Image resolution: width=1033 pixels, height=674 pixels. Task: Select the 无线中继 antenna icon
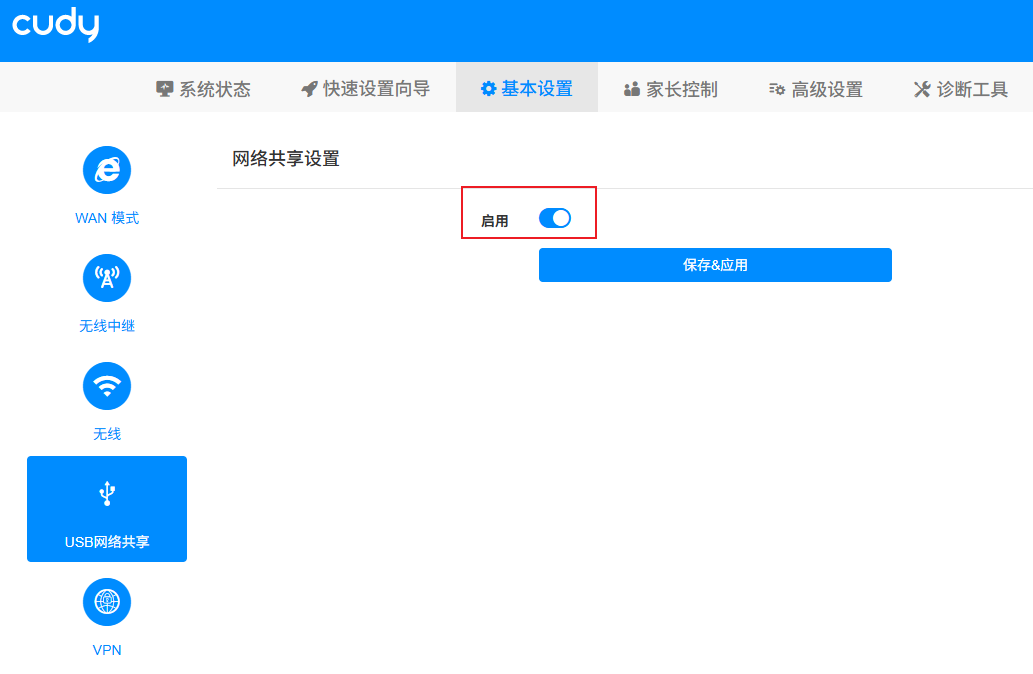(x=107, y=278)
